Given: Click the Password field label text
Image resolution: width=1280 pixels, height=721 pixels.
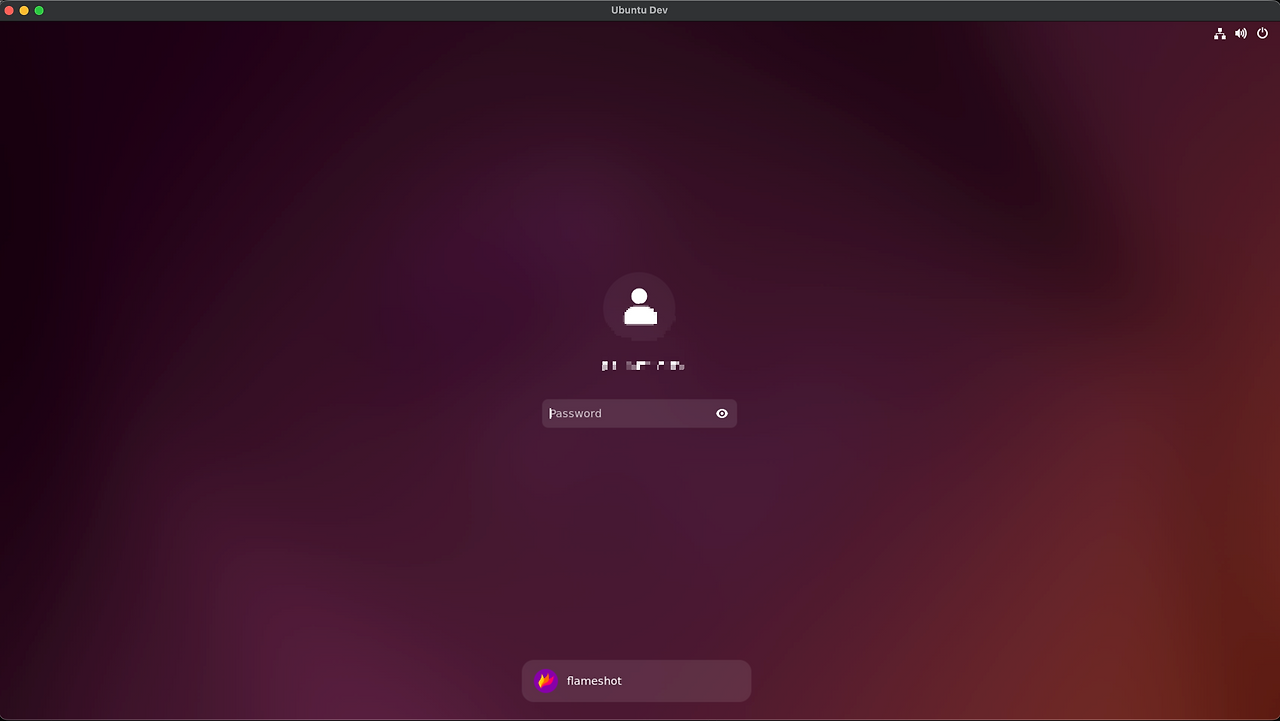Looking at the screenshot, I should [576, 413].
